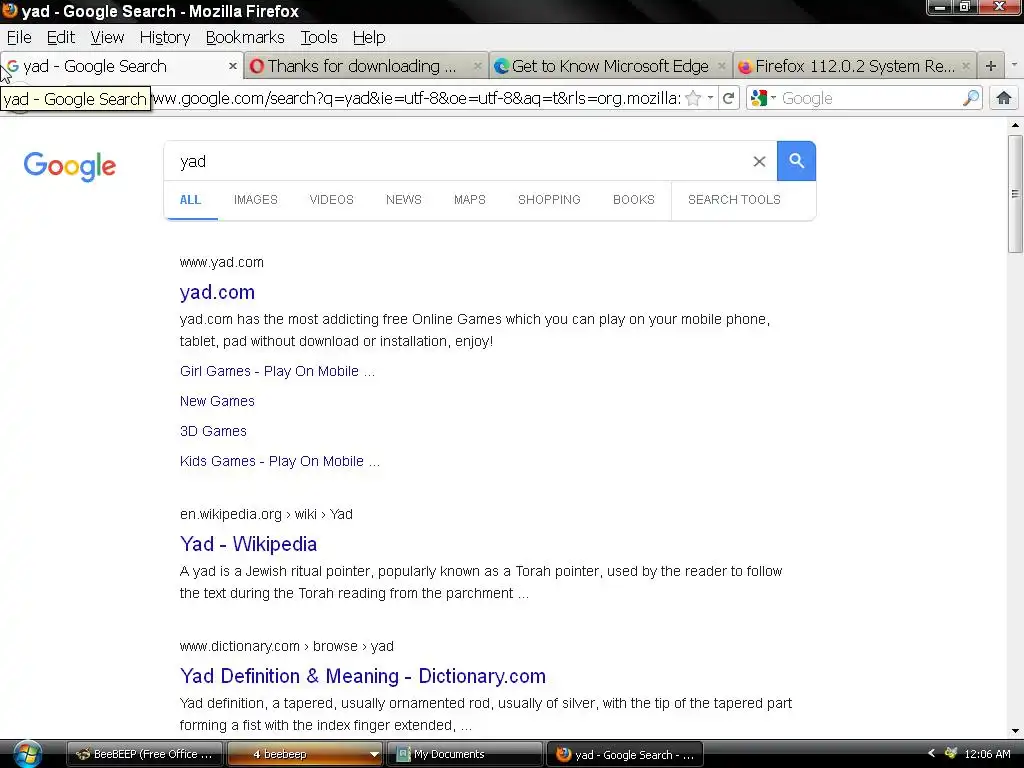
Task: Open the 3D Games sitelink
Action: tap(213, 432)
